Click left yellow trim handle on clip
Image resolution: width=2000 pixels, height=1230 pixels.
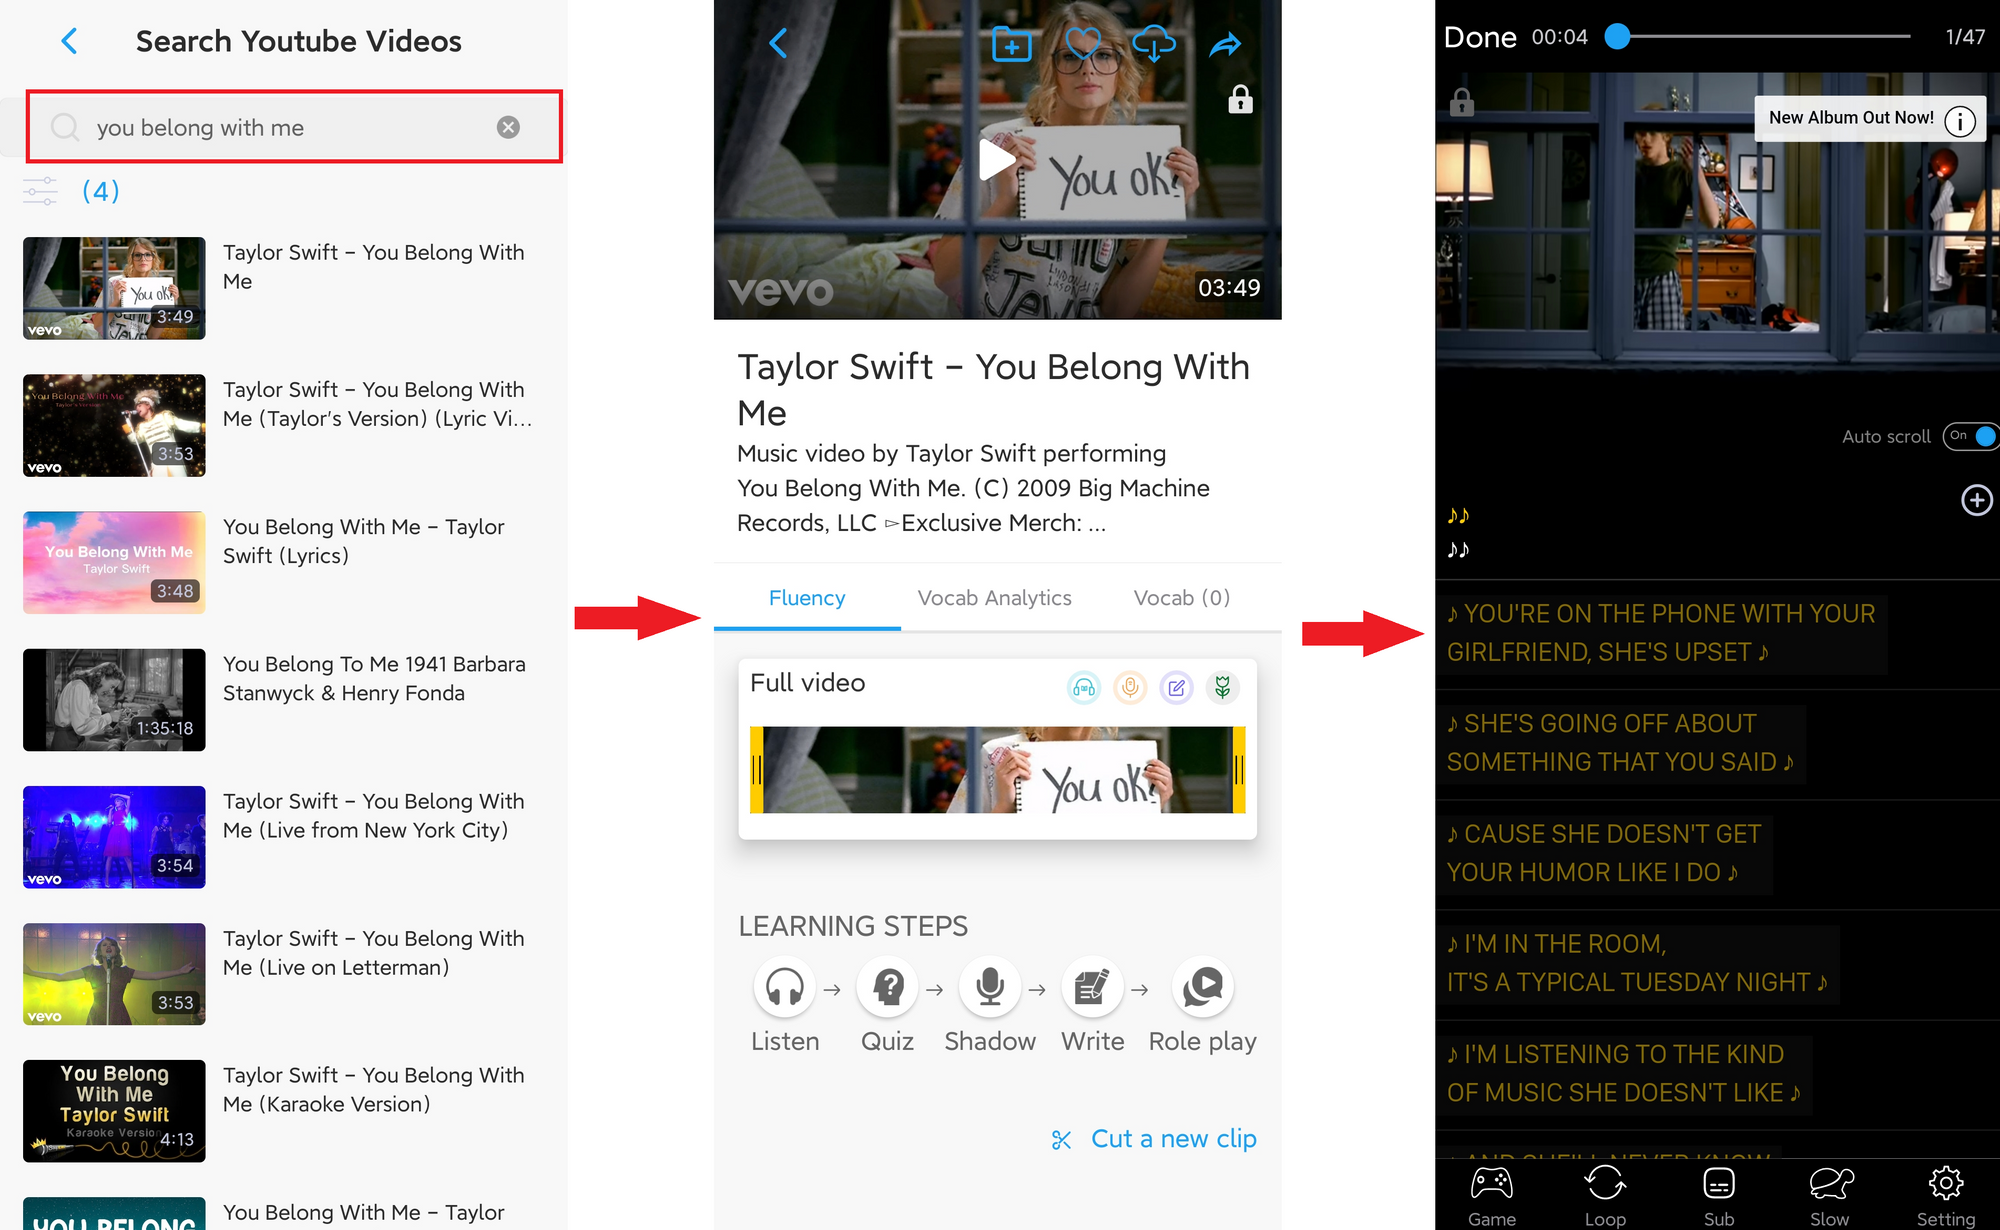point(757,769)
